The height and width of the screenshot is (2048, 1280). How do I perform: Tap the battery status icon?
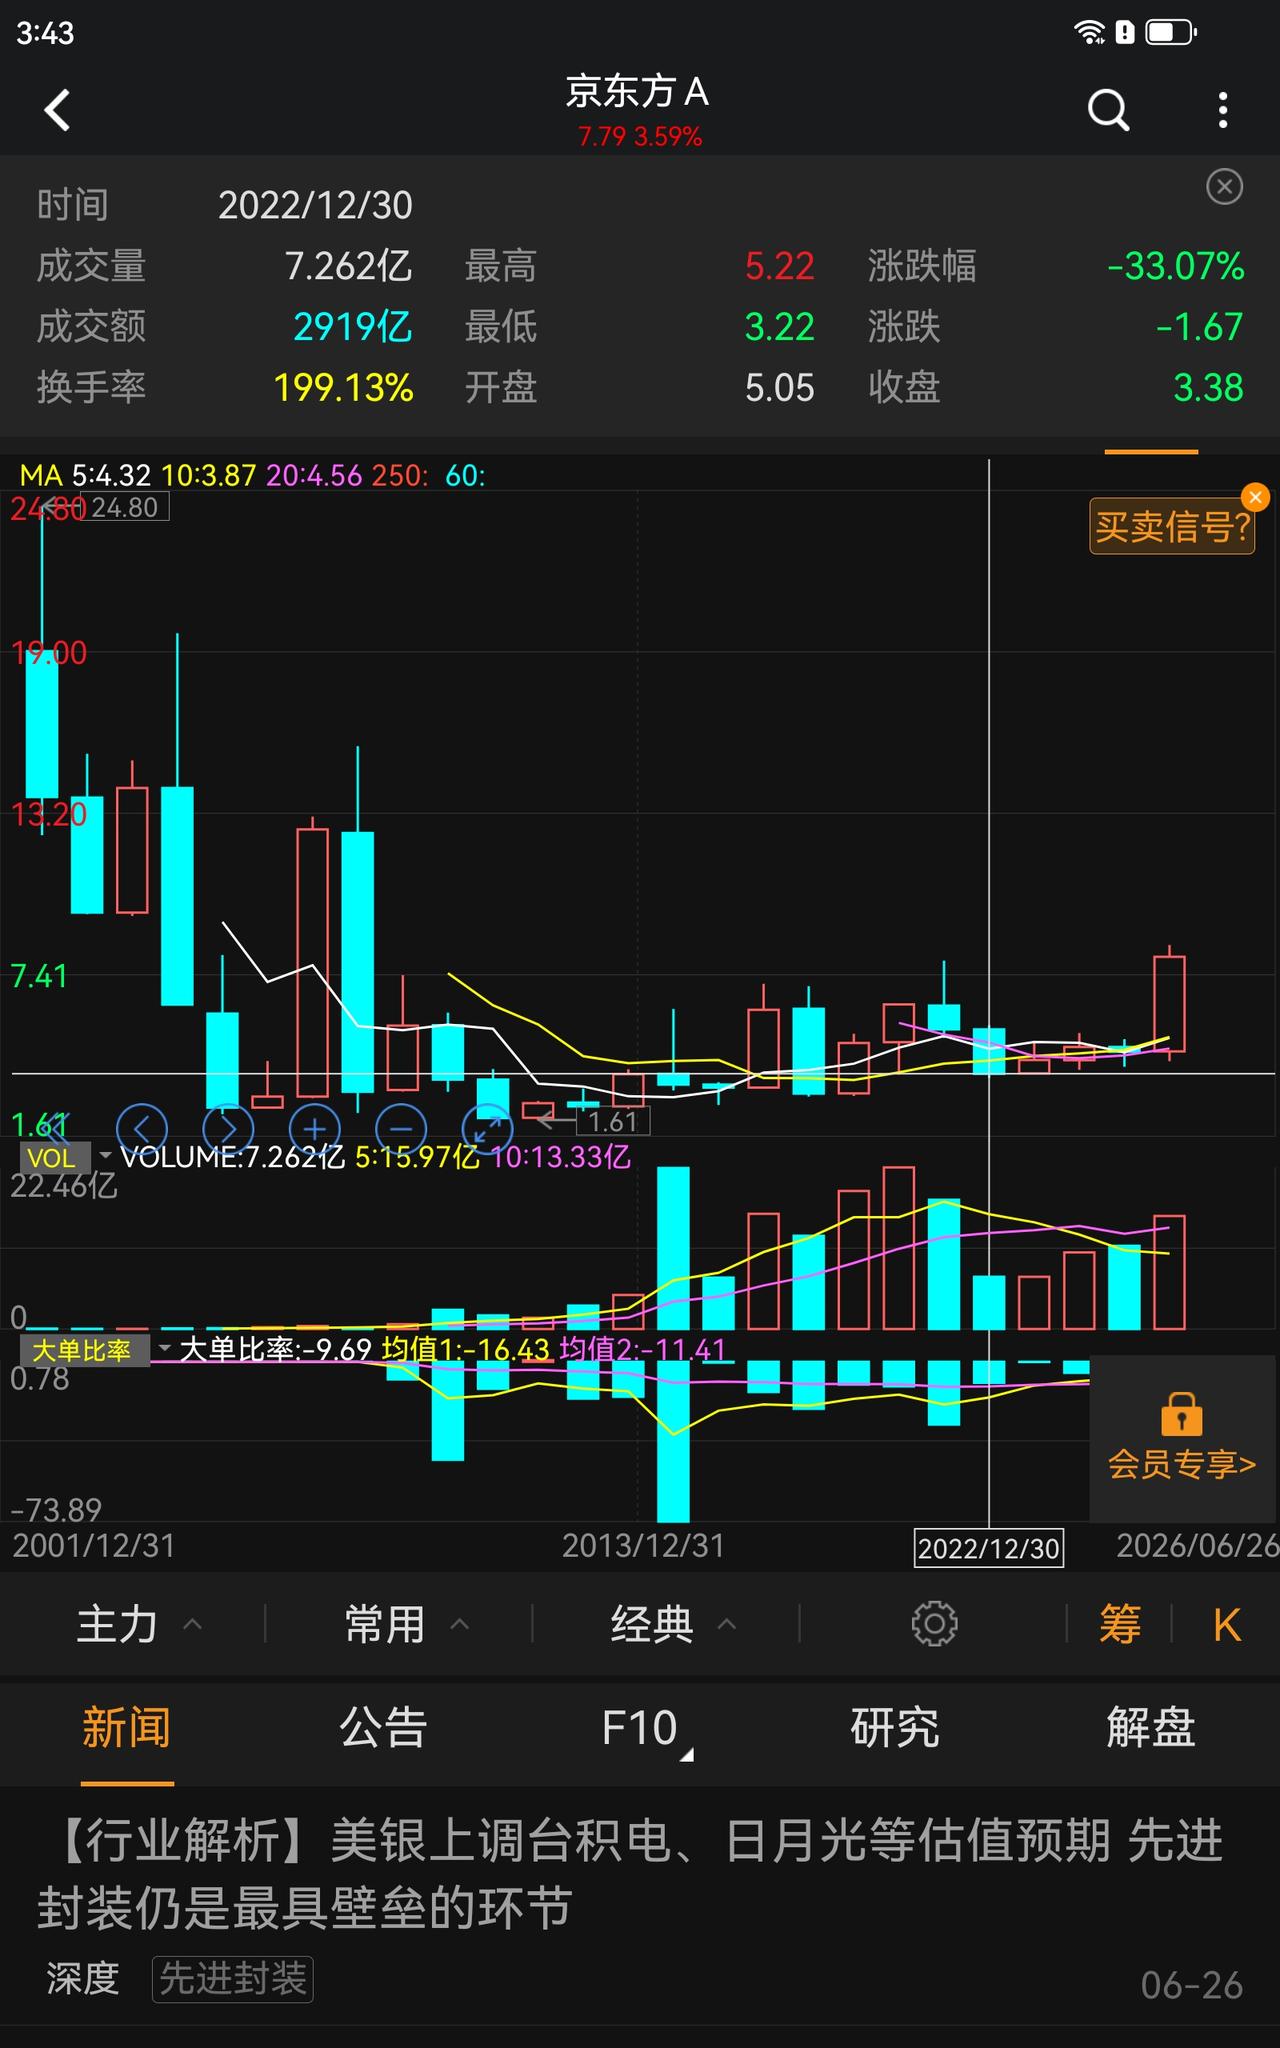1171,32
